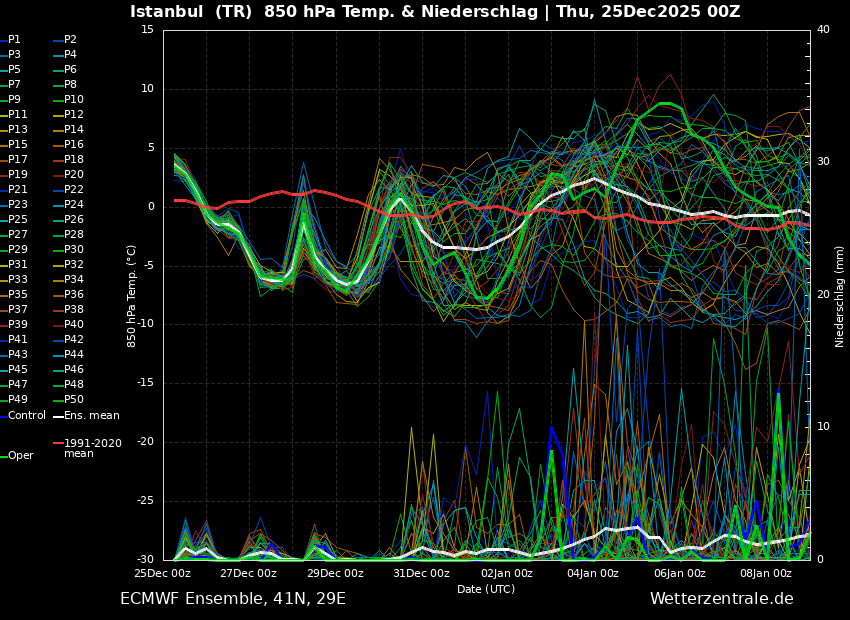Click legend entry P27
The height and width of the screenshot is (620, 850).
[x=14, y=235]
